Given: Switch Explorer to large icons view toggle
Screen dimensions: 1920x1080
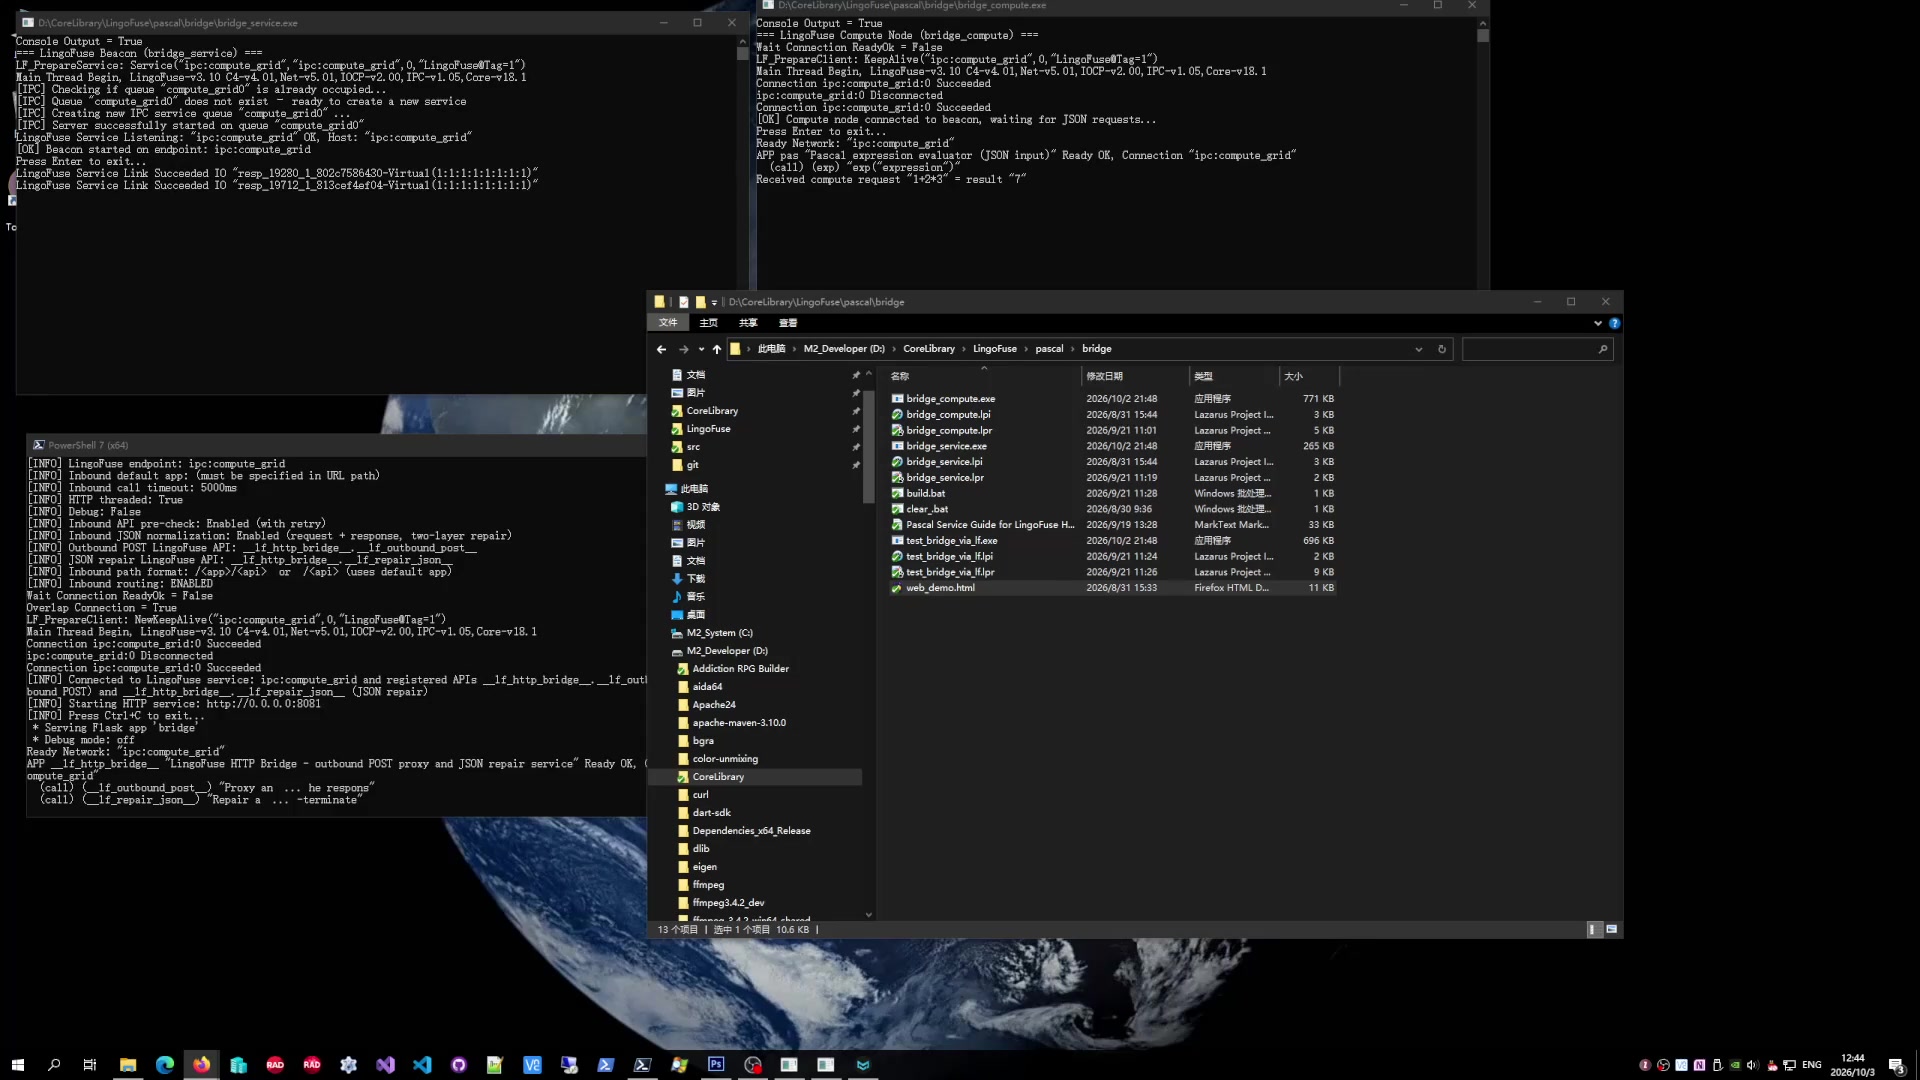Looking at the screenshot, I should [x=1612, y=929].
